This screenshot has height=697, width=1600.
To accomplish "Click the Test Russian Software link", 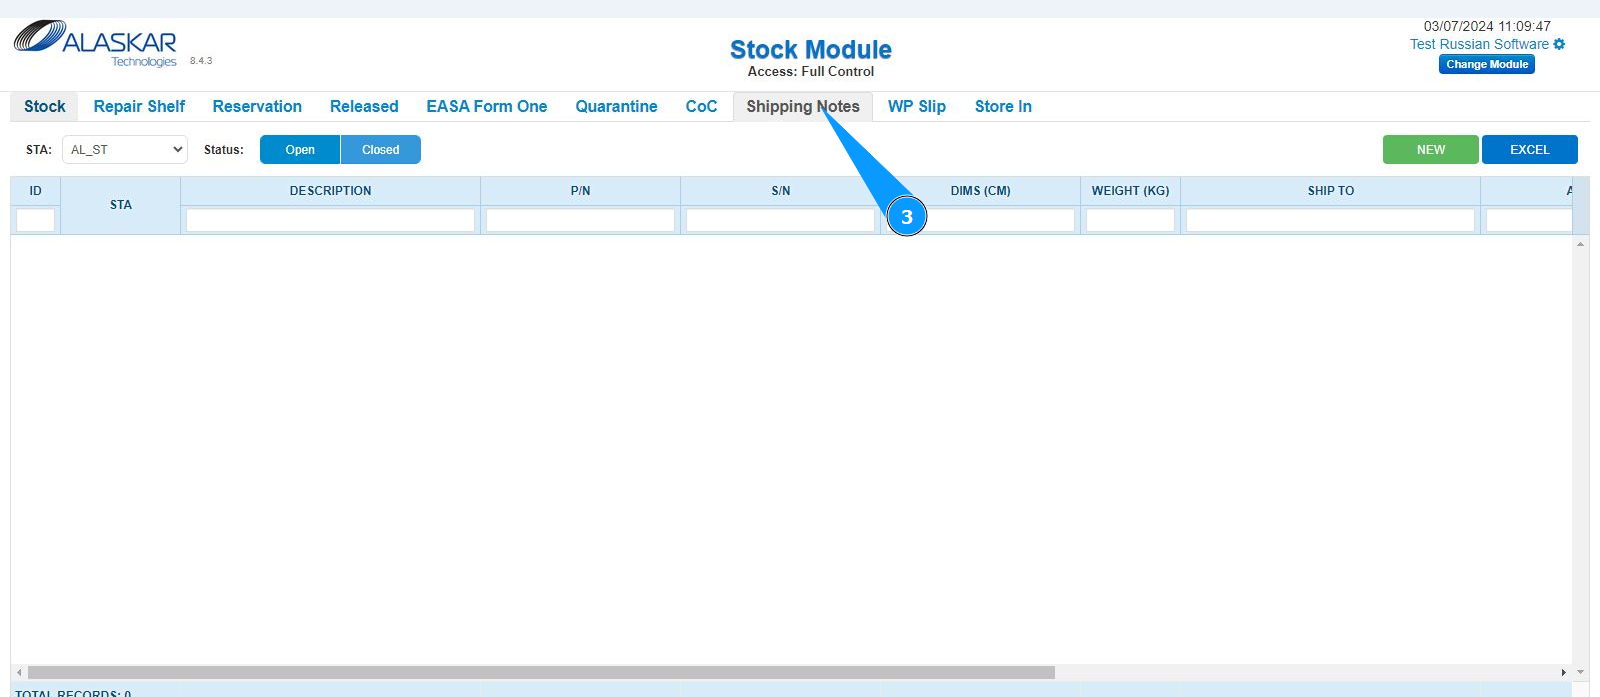I will point(1478,44).
